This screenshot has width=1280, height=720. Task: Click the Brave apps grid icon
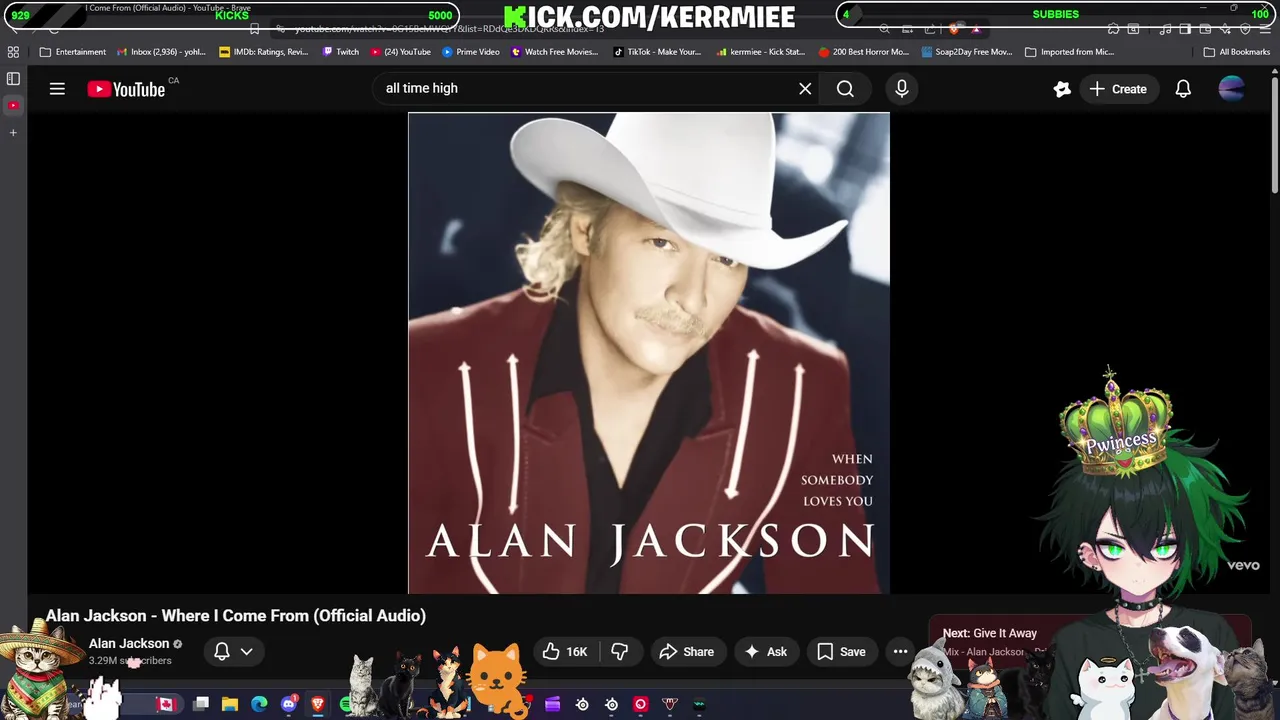point(13,52)
